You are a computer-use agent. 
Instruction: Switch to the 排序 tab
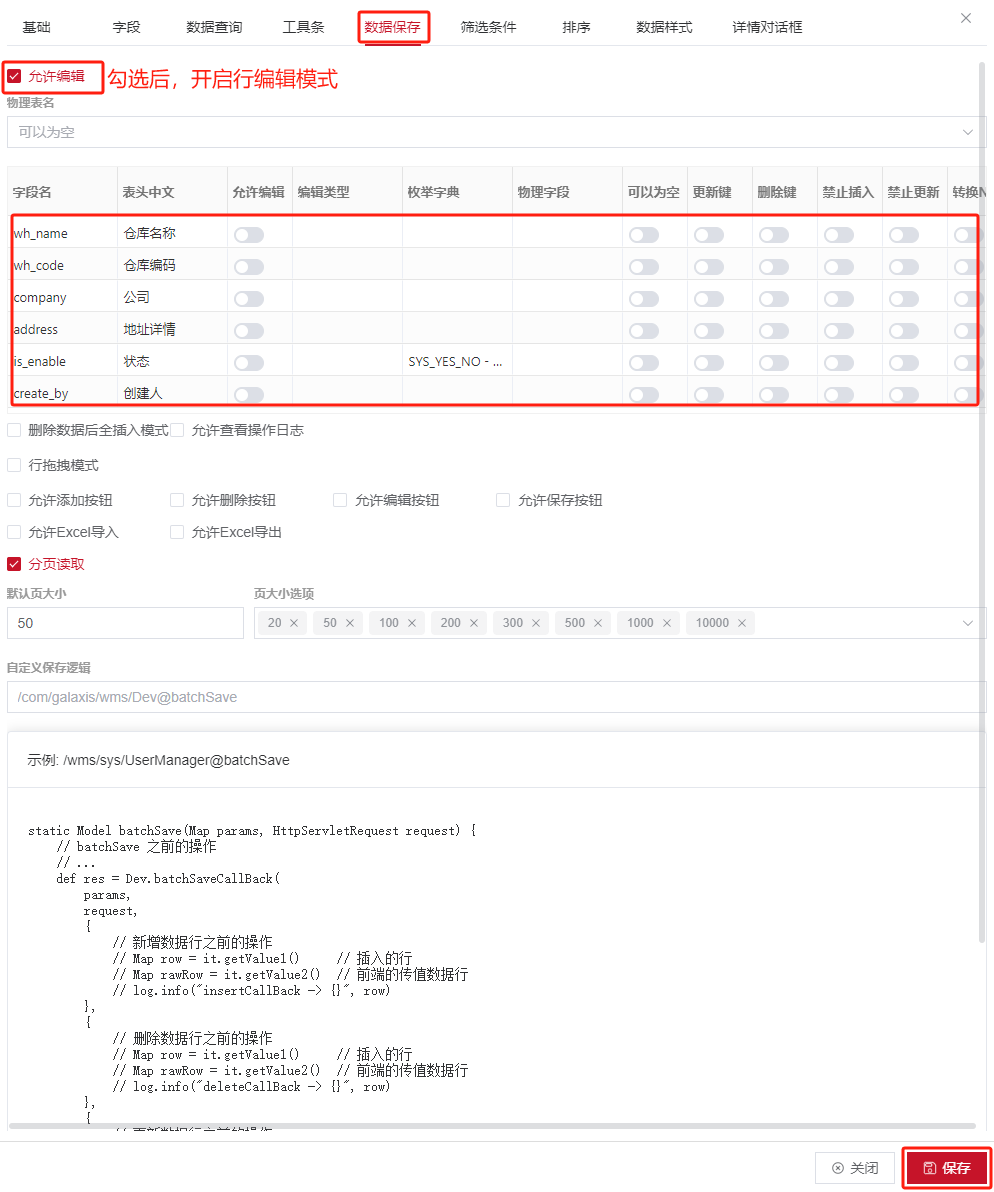point(576,27)
